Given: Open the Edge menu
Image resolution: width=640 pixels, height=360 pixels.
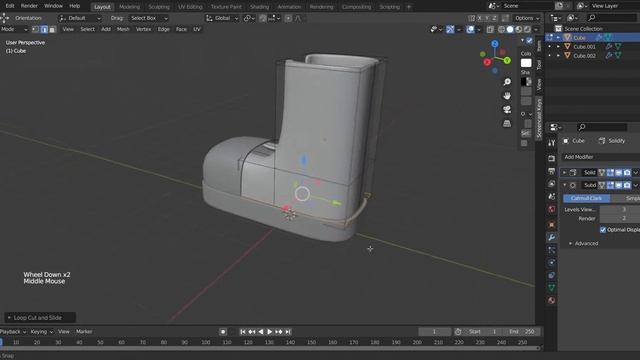Looking at the screenshot, I should pos(164,29).
